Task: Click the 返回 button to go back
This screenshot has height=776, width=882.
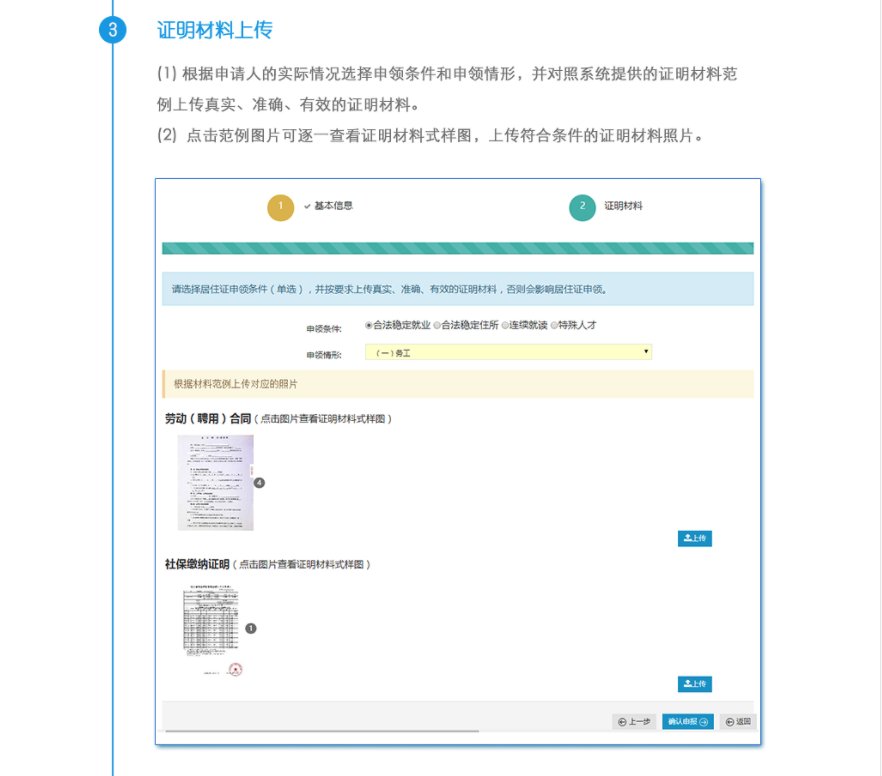Action: click(737, 721)
